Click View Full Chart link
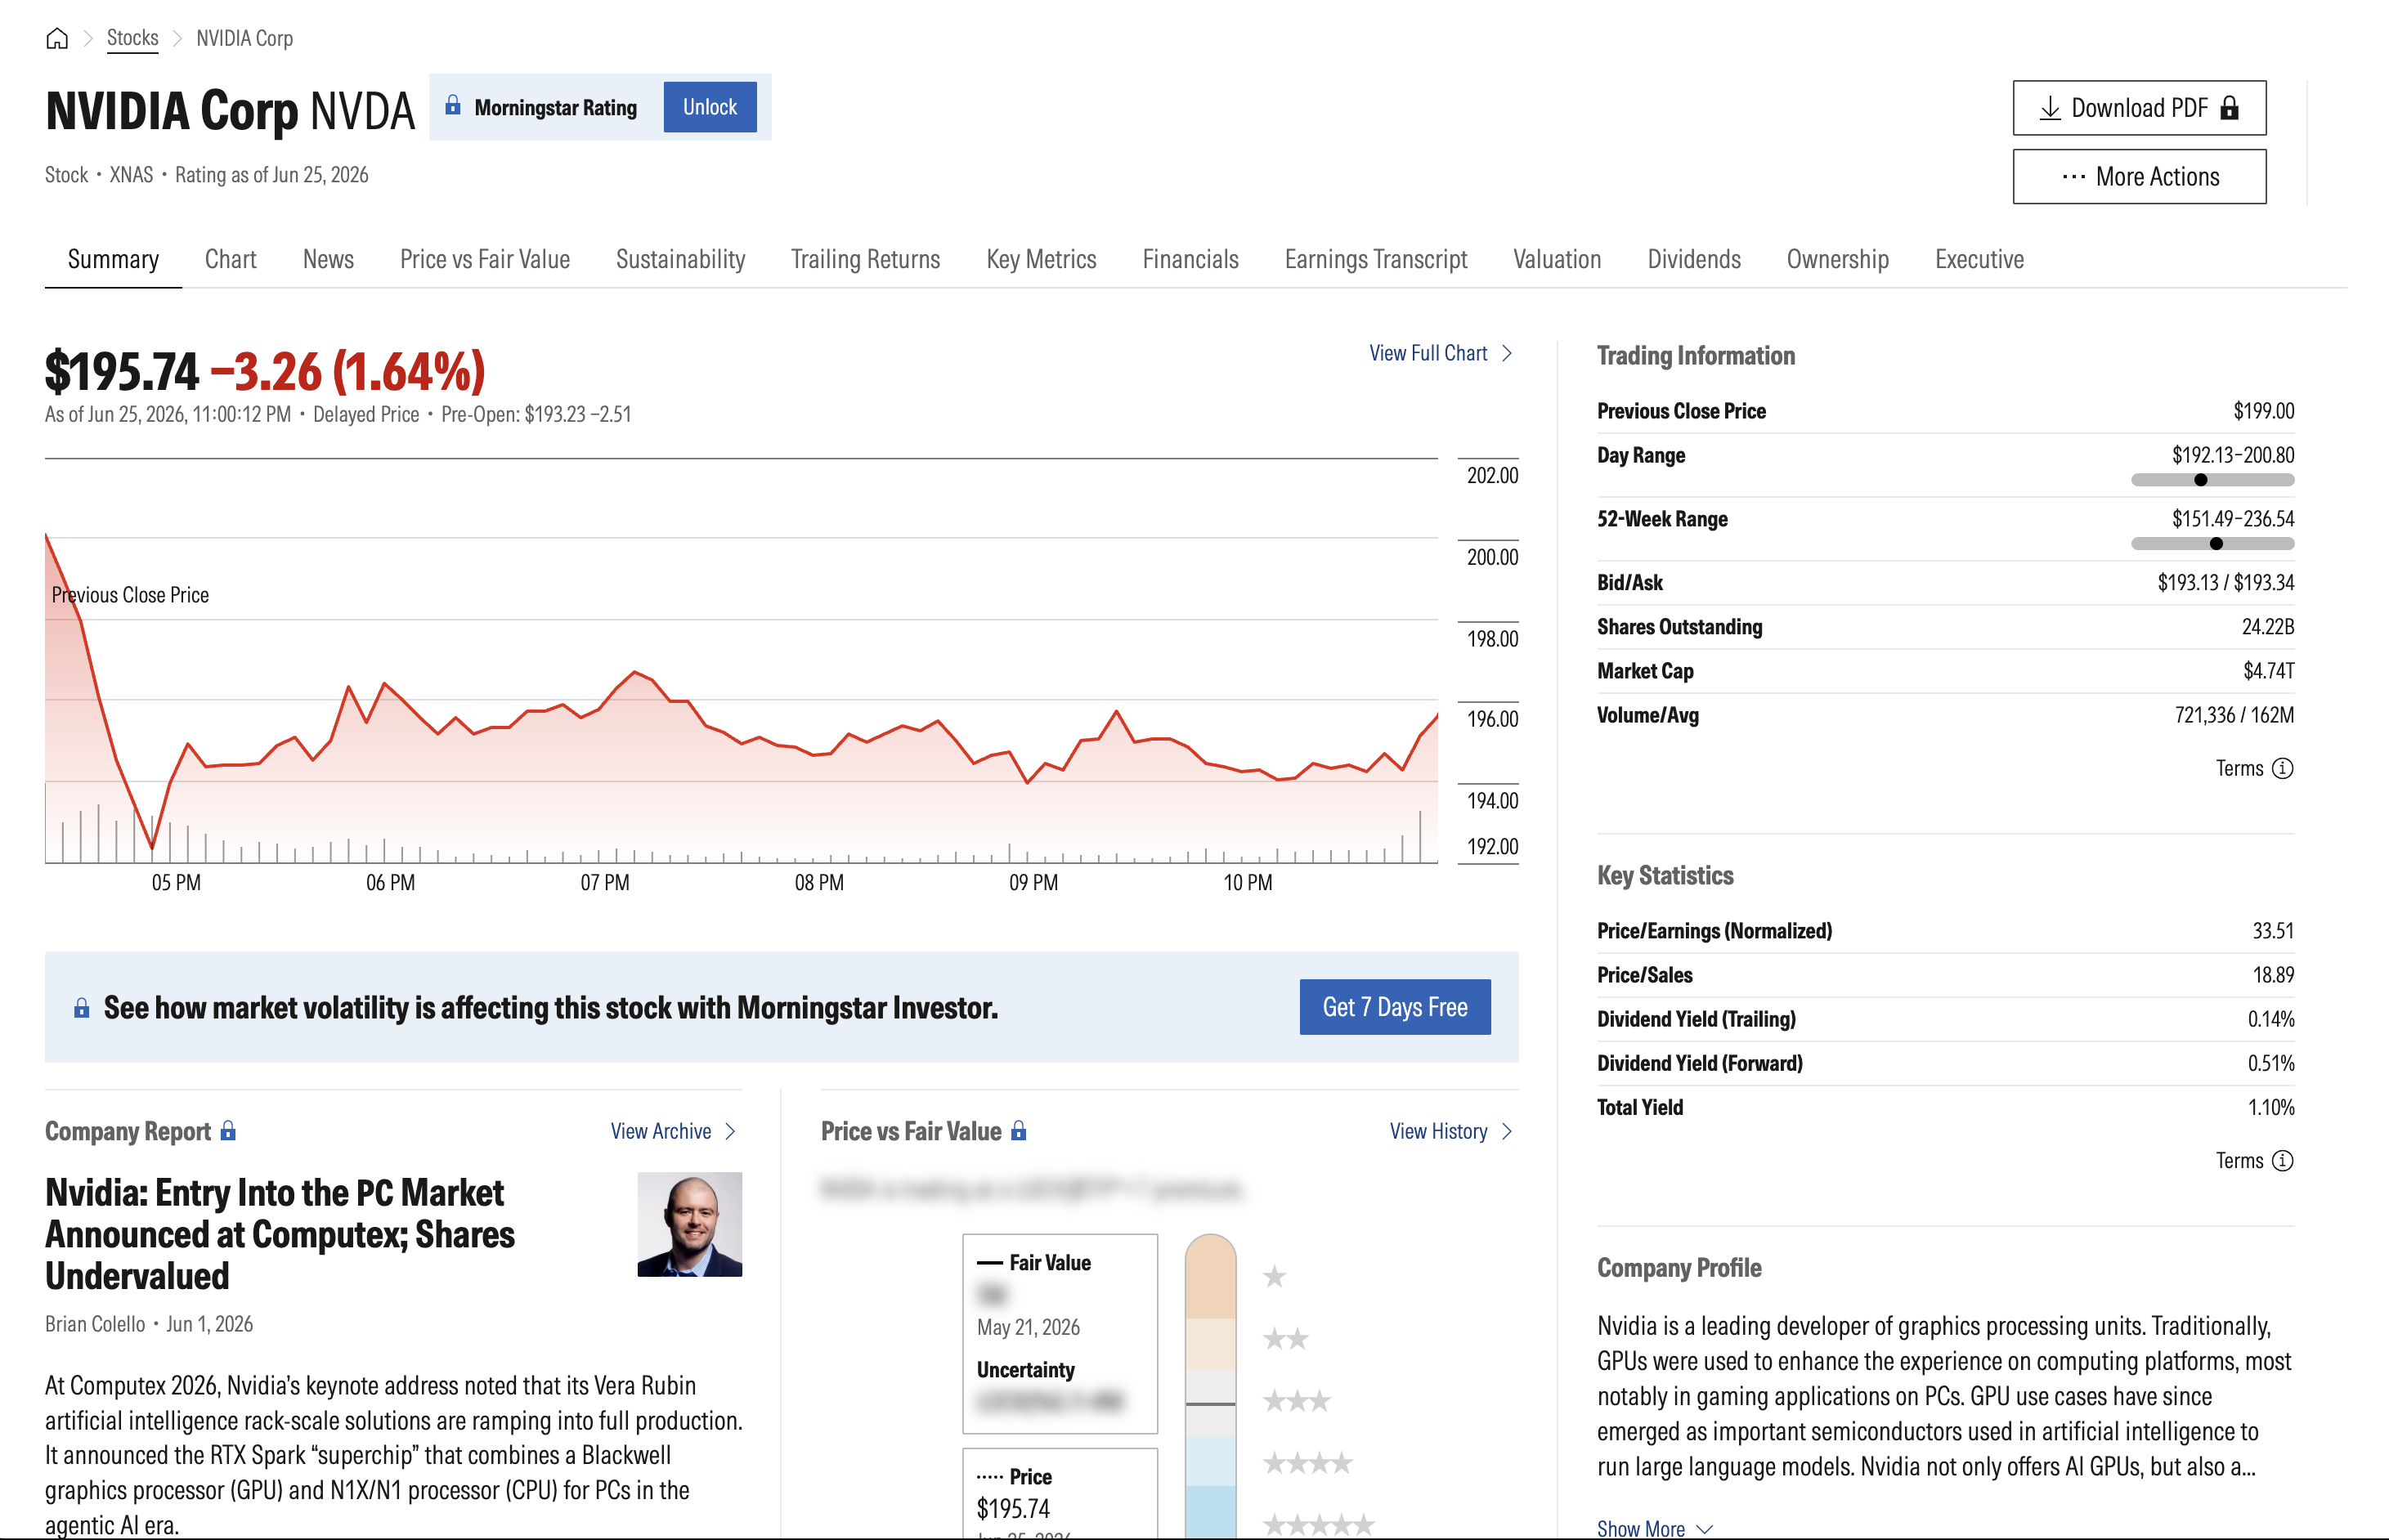Screen dimensions: 2389x1540 coord(1428,353)
